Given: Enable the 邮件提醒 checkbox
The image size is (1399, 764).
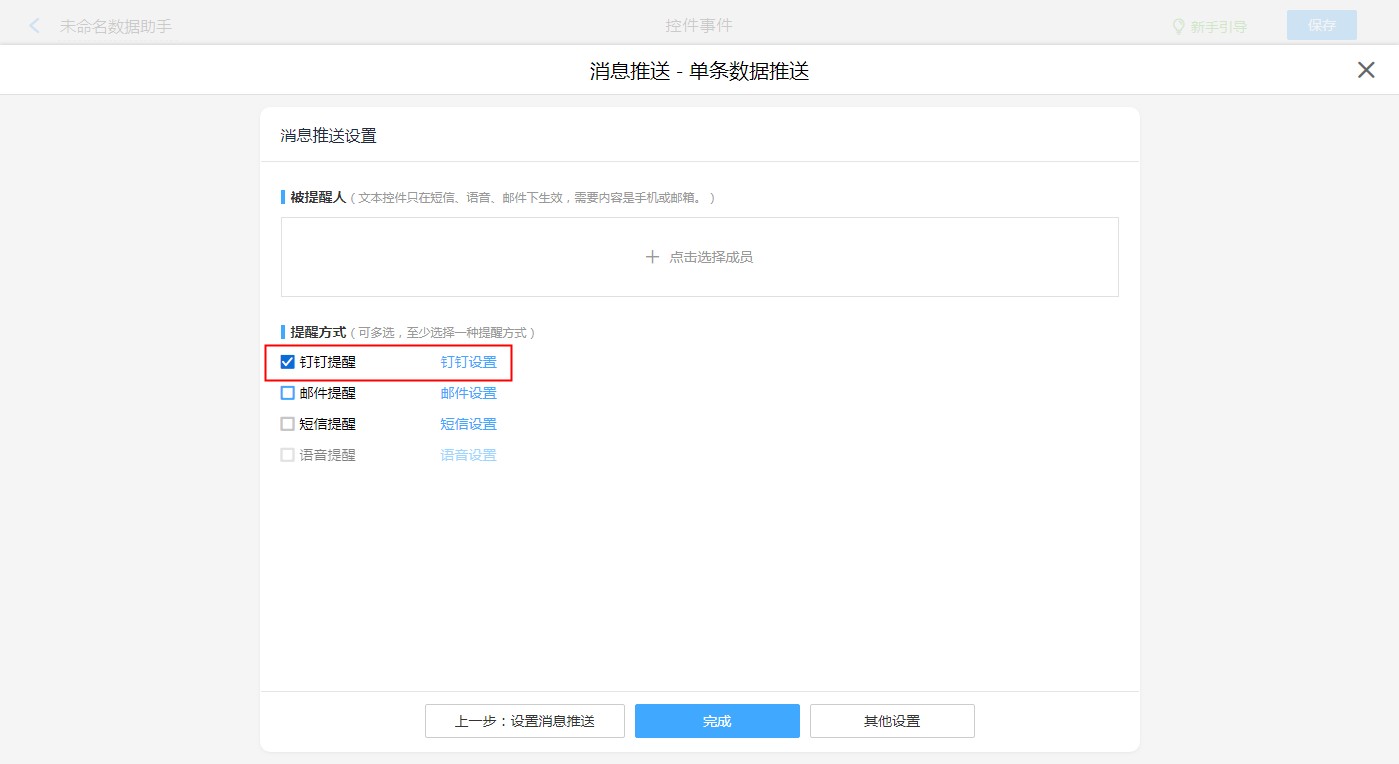Looking at the screenshot, I should click(x=288, y=393).
